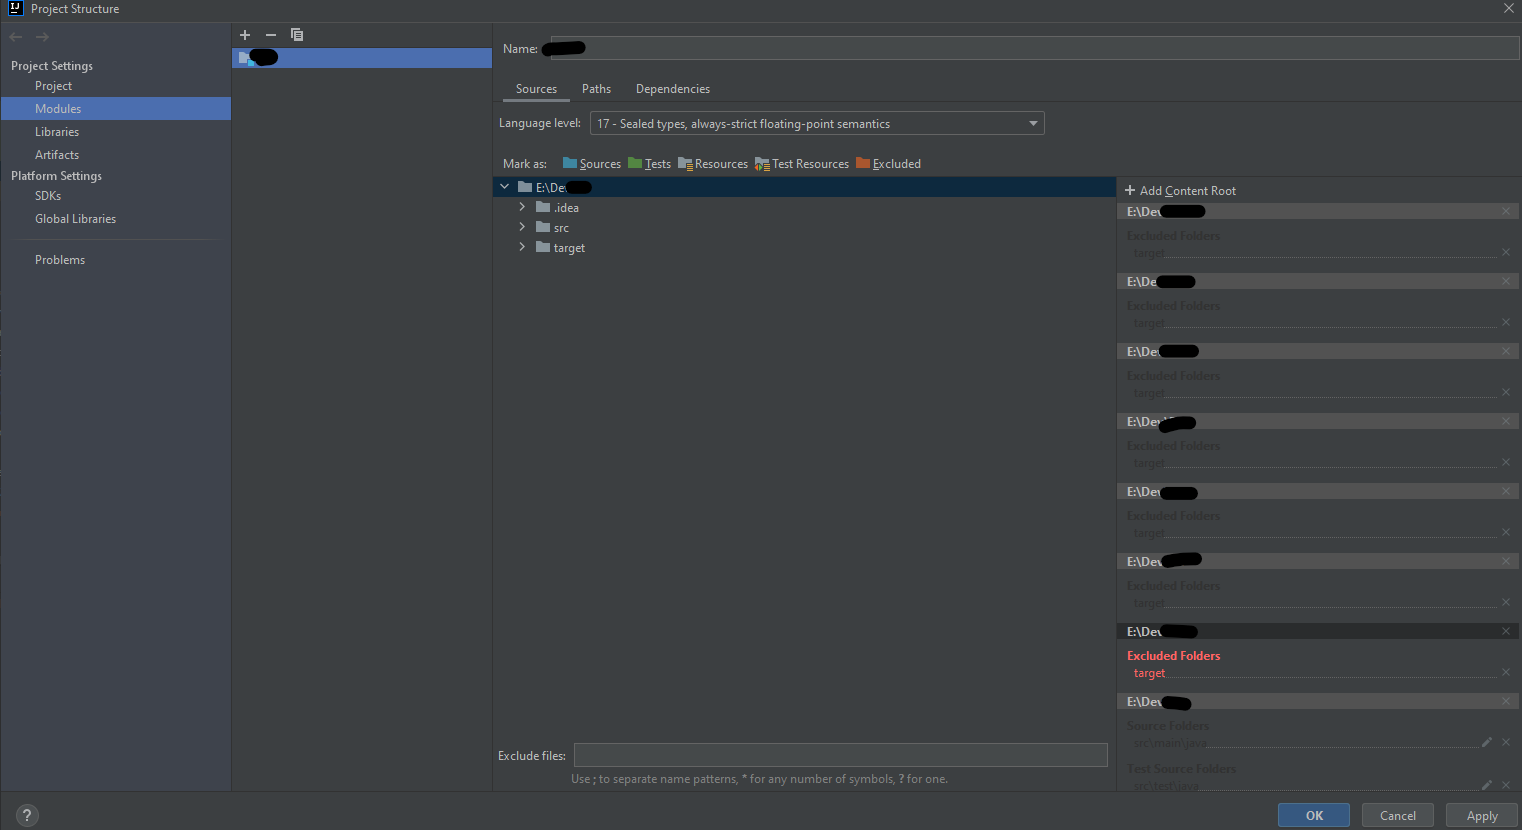Click the Apply button
Viewport: 1522px width, 830px height.
pyautogui.click(x=1482, y=815)
